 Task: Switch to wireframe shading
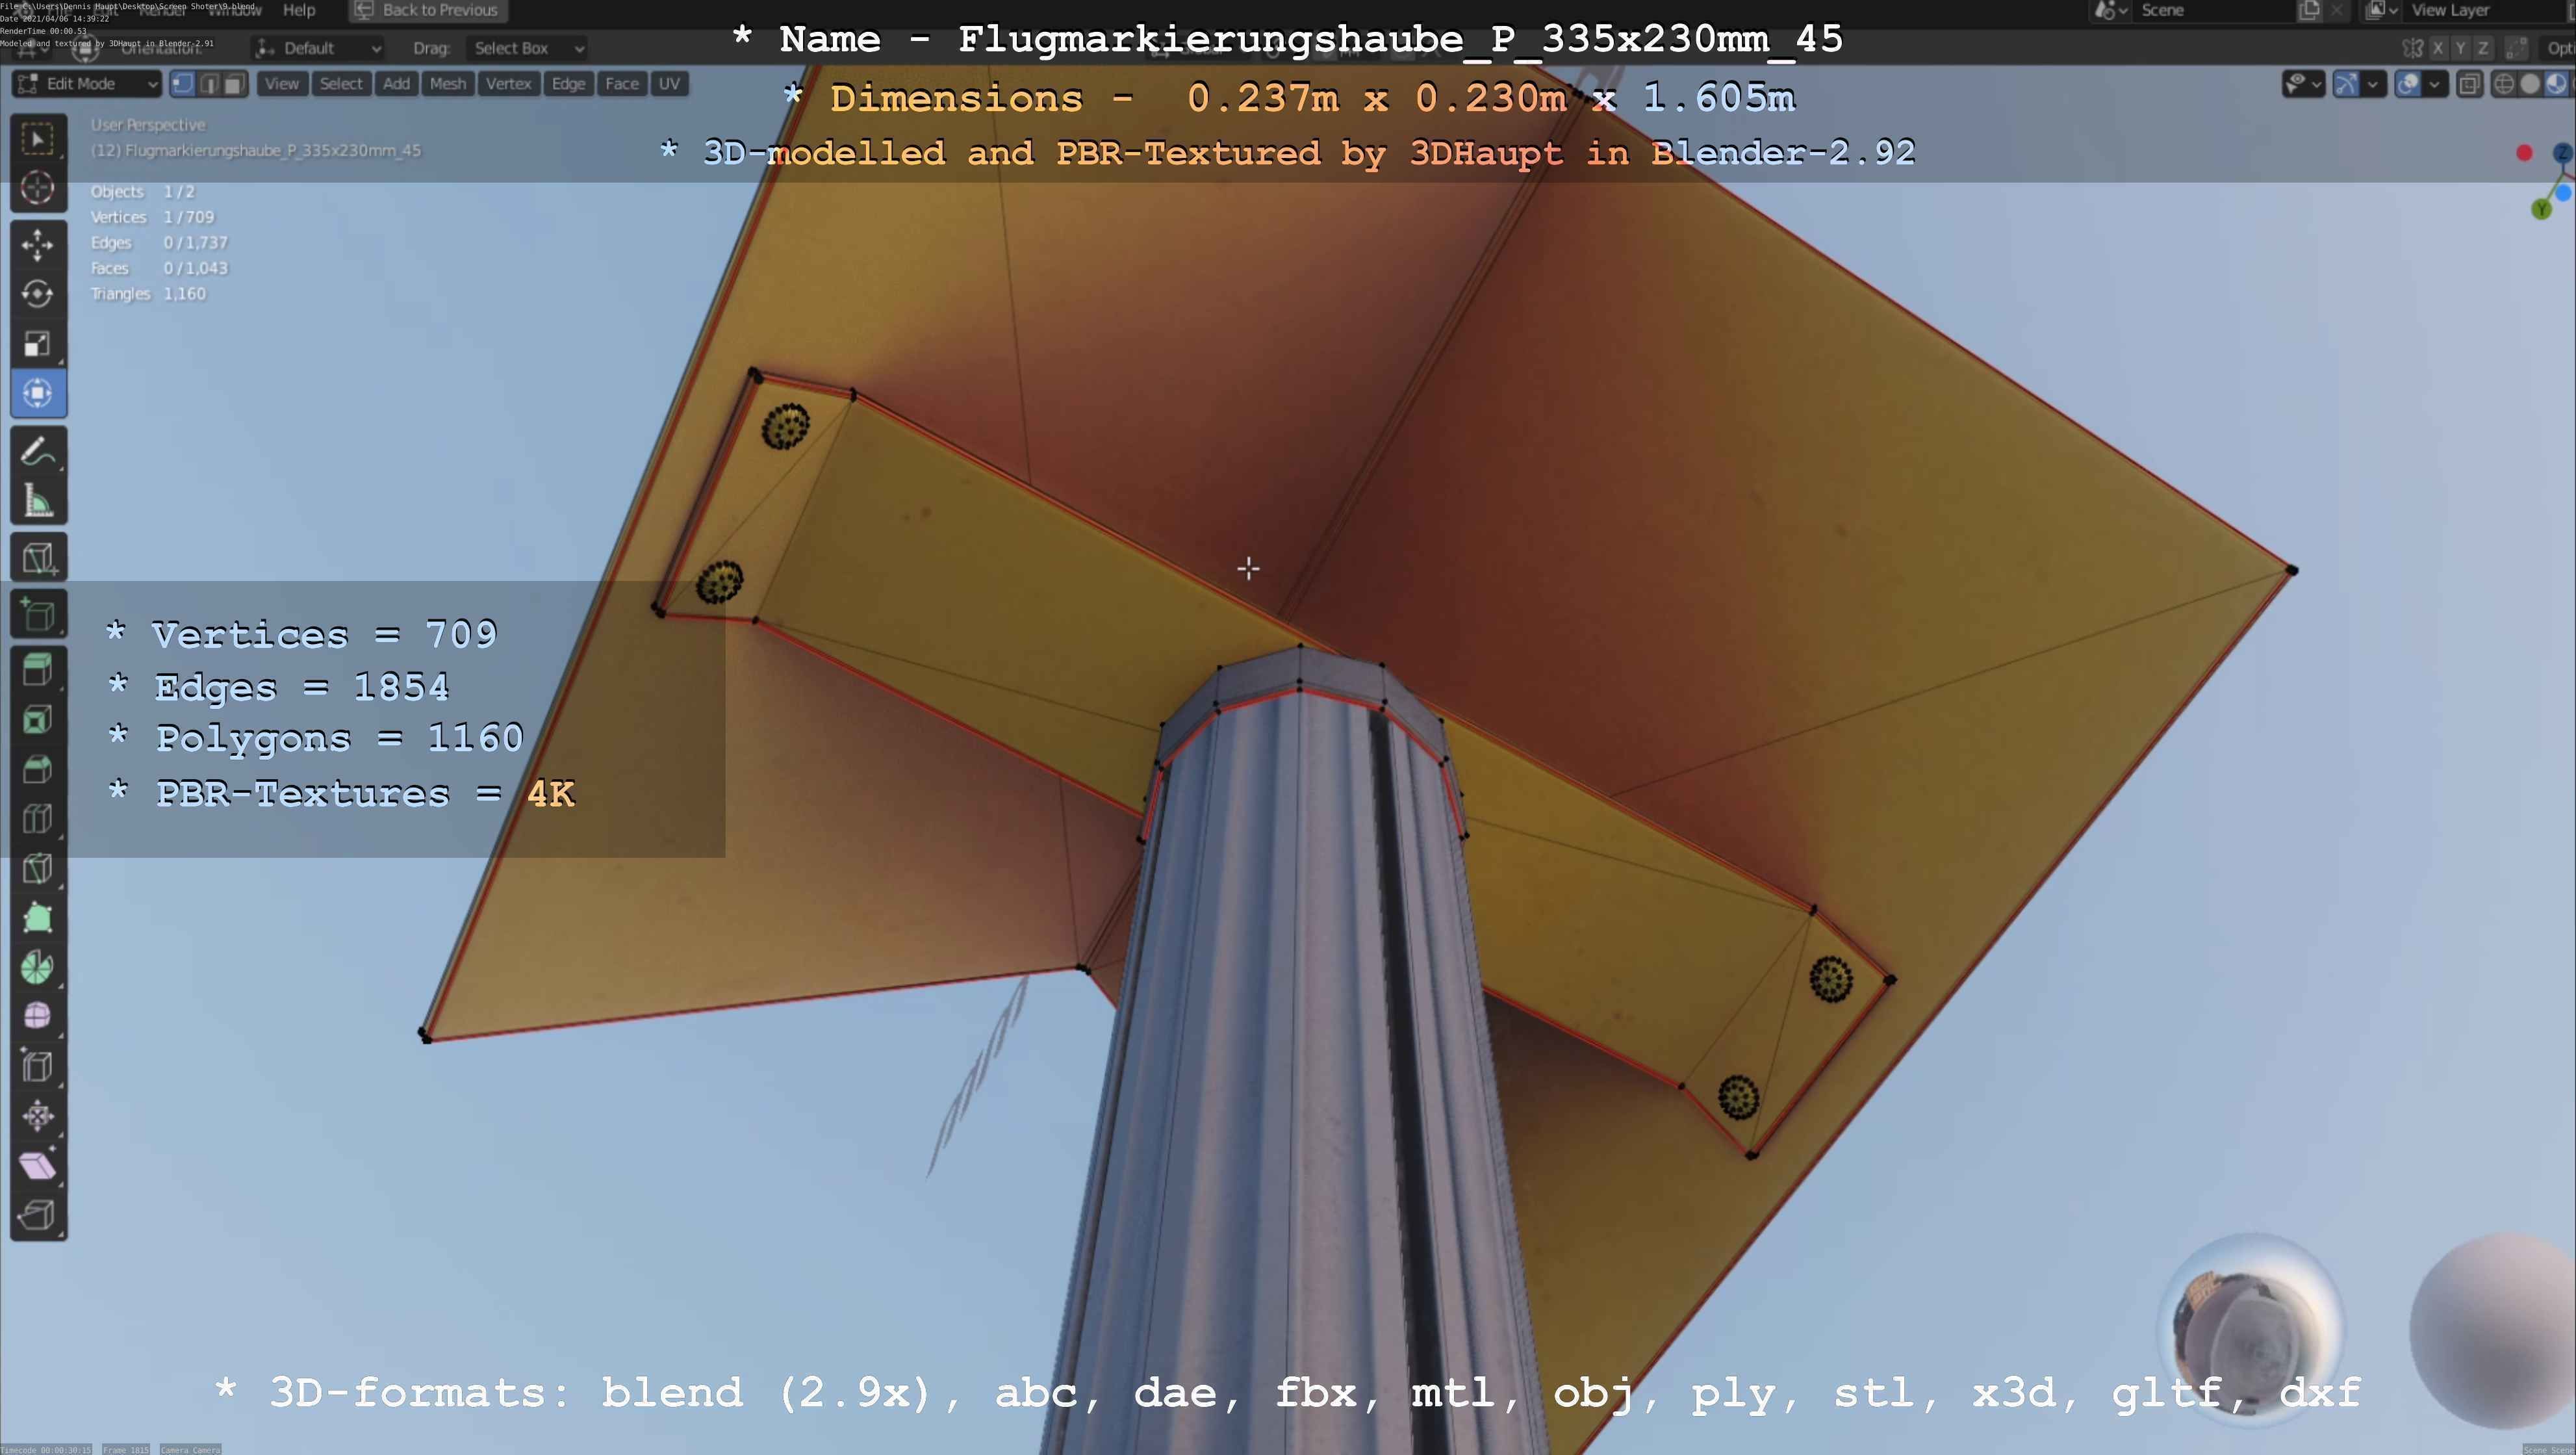[x=2504, y=84]
